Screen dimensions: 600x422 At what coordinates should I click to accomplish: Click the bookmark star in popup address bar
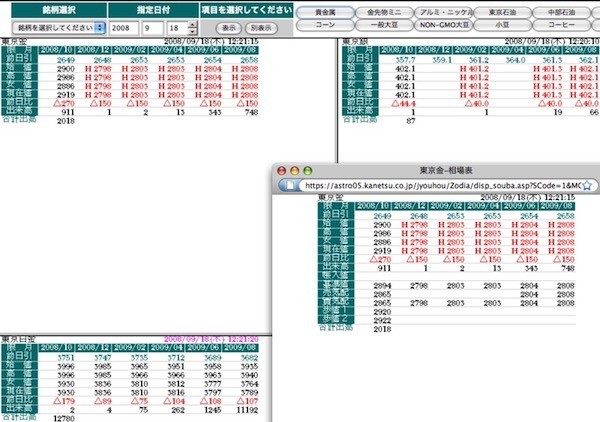click(x=587, y=186)
